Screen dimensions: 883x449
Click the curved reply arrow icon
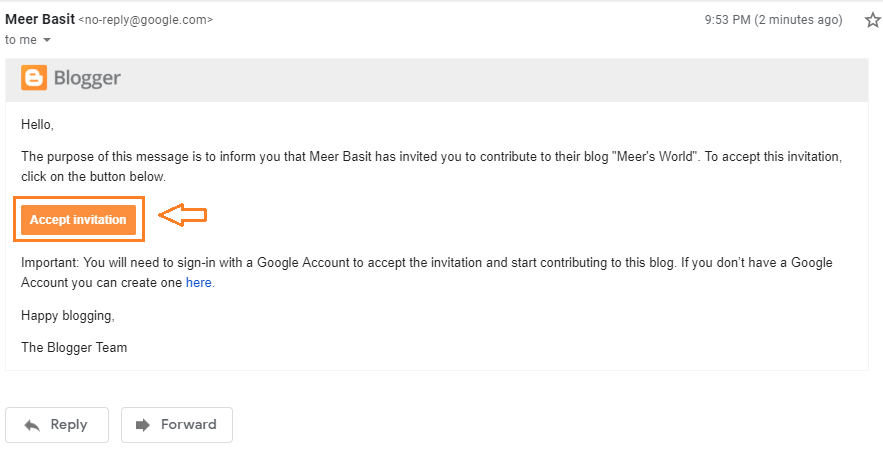click(x=32, y=425)
